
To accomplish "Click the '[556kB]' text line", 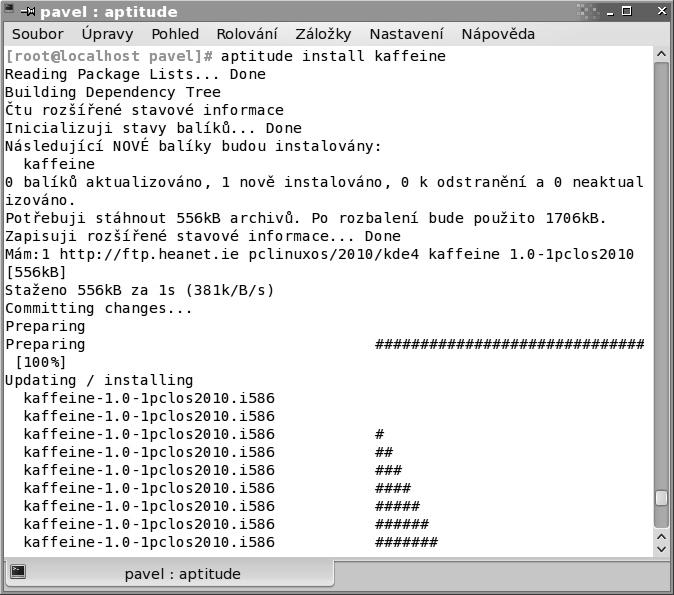I will tap(37, 273).
